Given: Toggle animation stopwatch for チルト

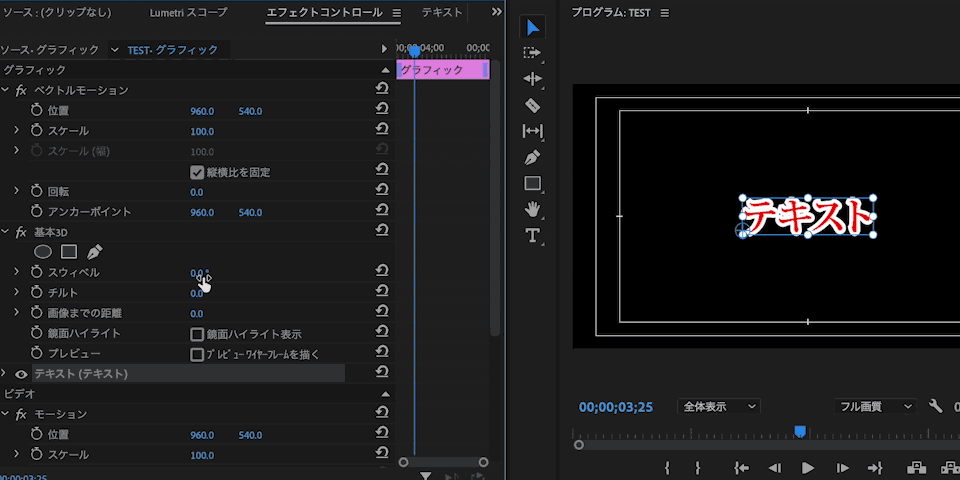Looking at the screenshot, I should [x=37, y=293].
